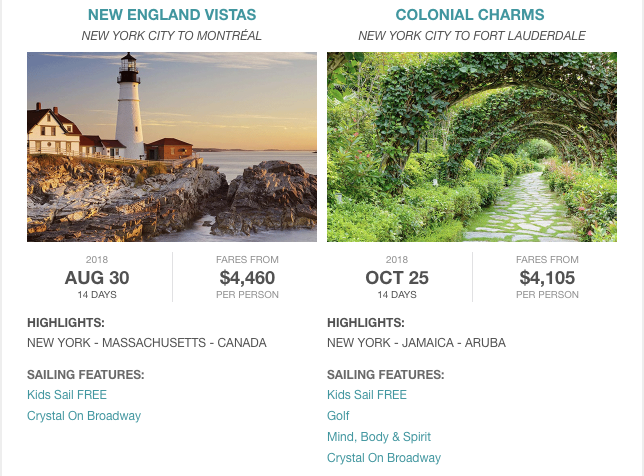Screen dimensions: 644x476
Task: Click the $4,460 fare price
Action: click(x=247, y=278)
